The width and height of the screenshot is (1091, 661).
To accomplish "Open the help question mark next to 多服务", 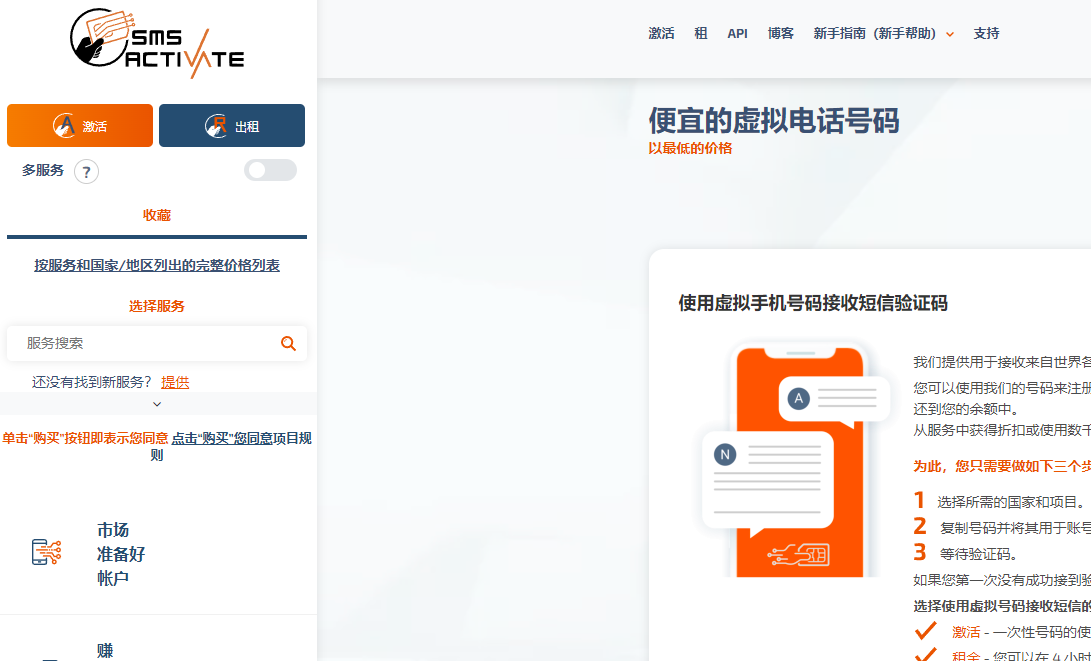I will (86, 172).
